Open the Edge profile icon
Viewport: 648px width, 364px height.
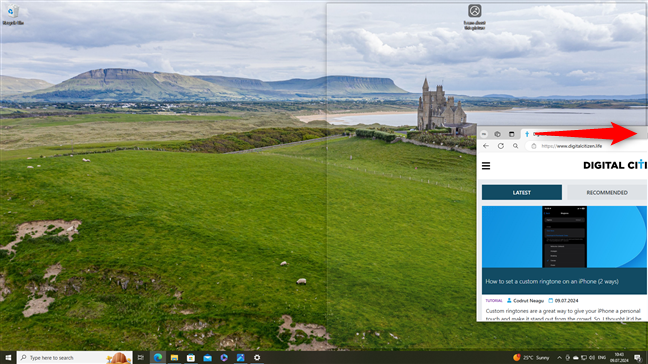coord(484,134)
